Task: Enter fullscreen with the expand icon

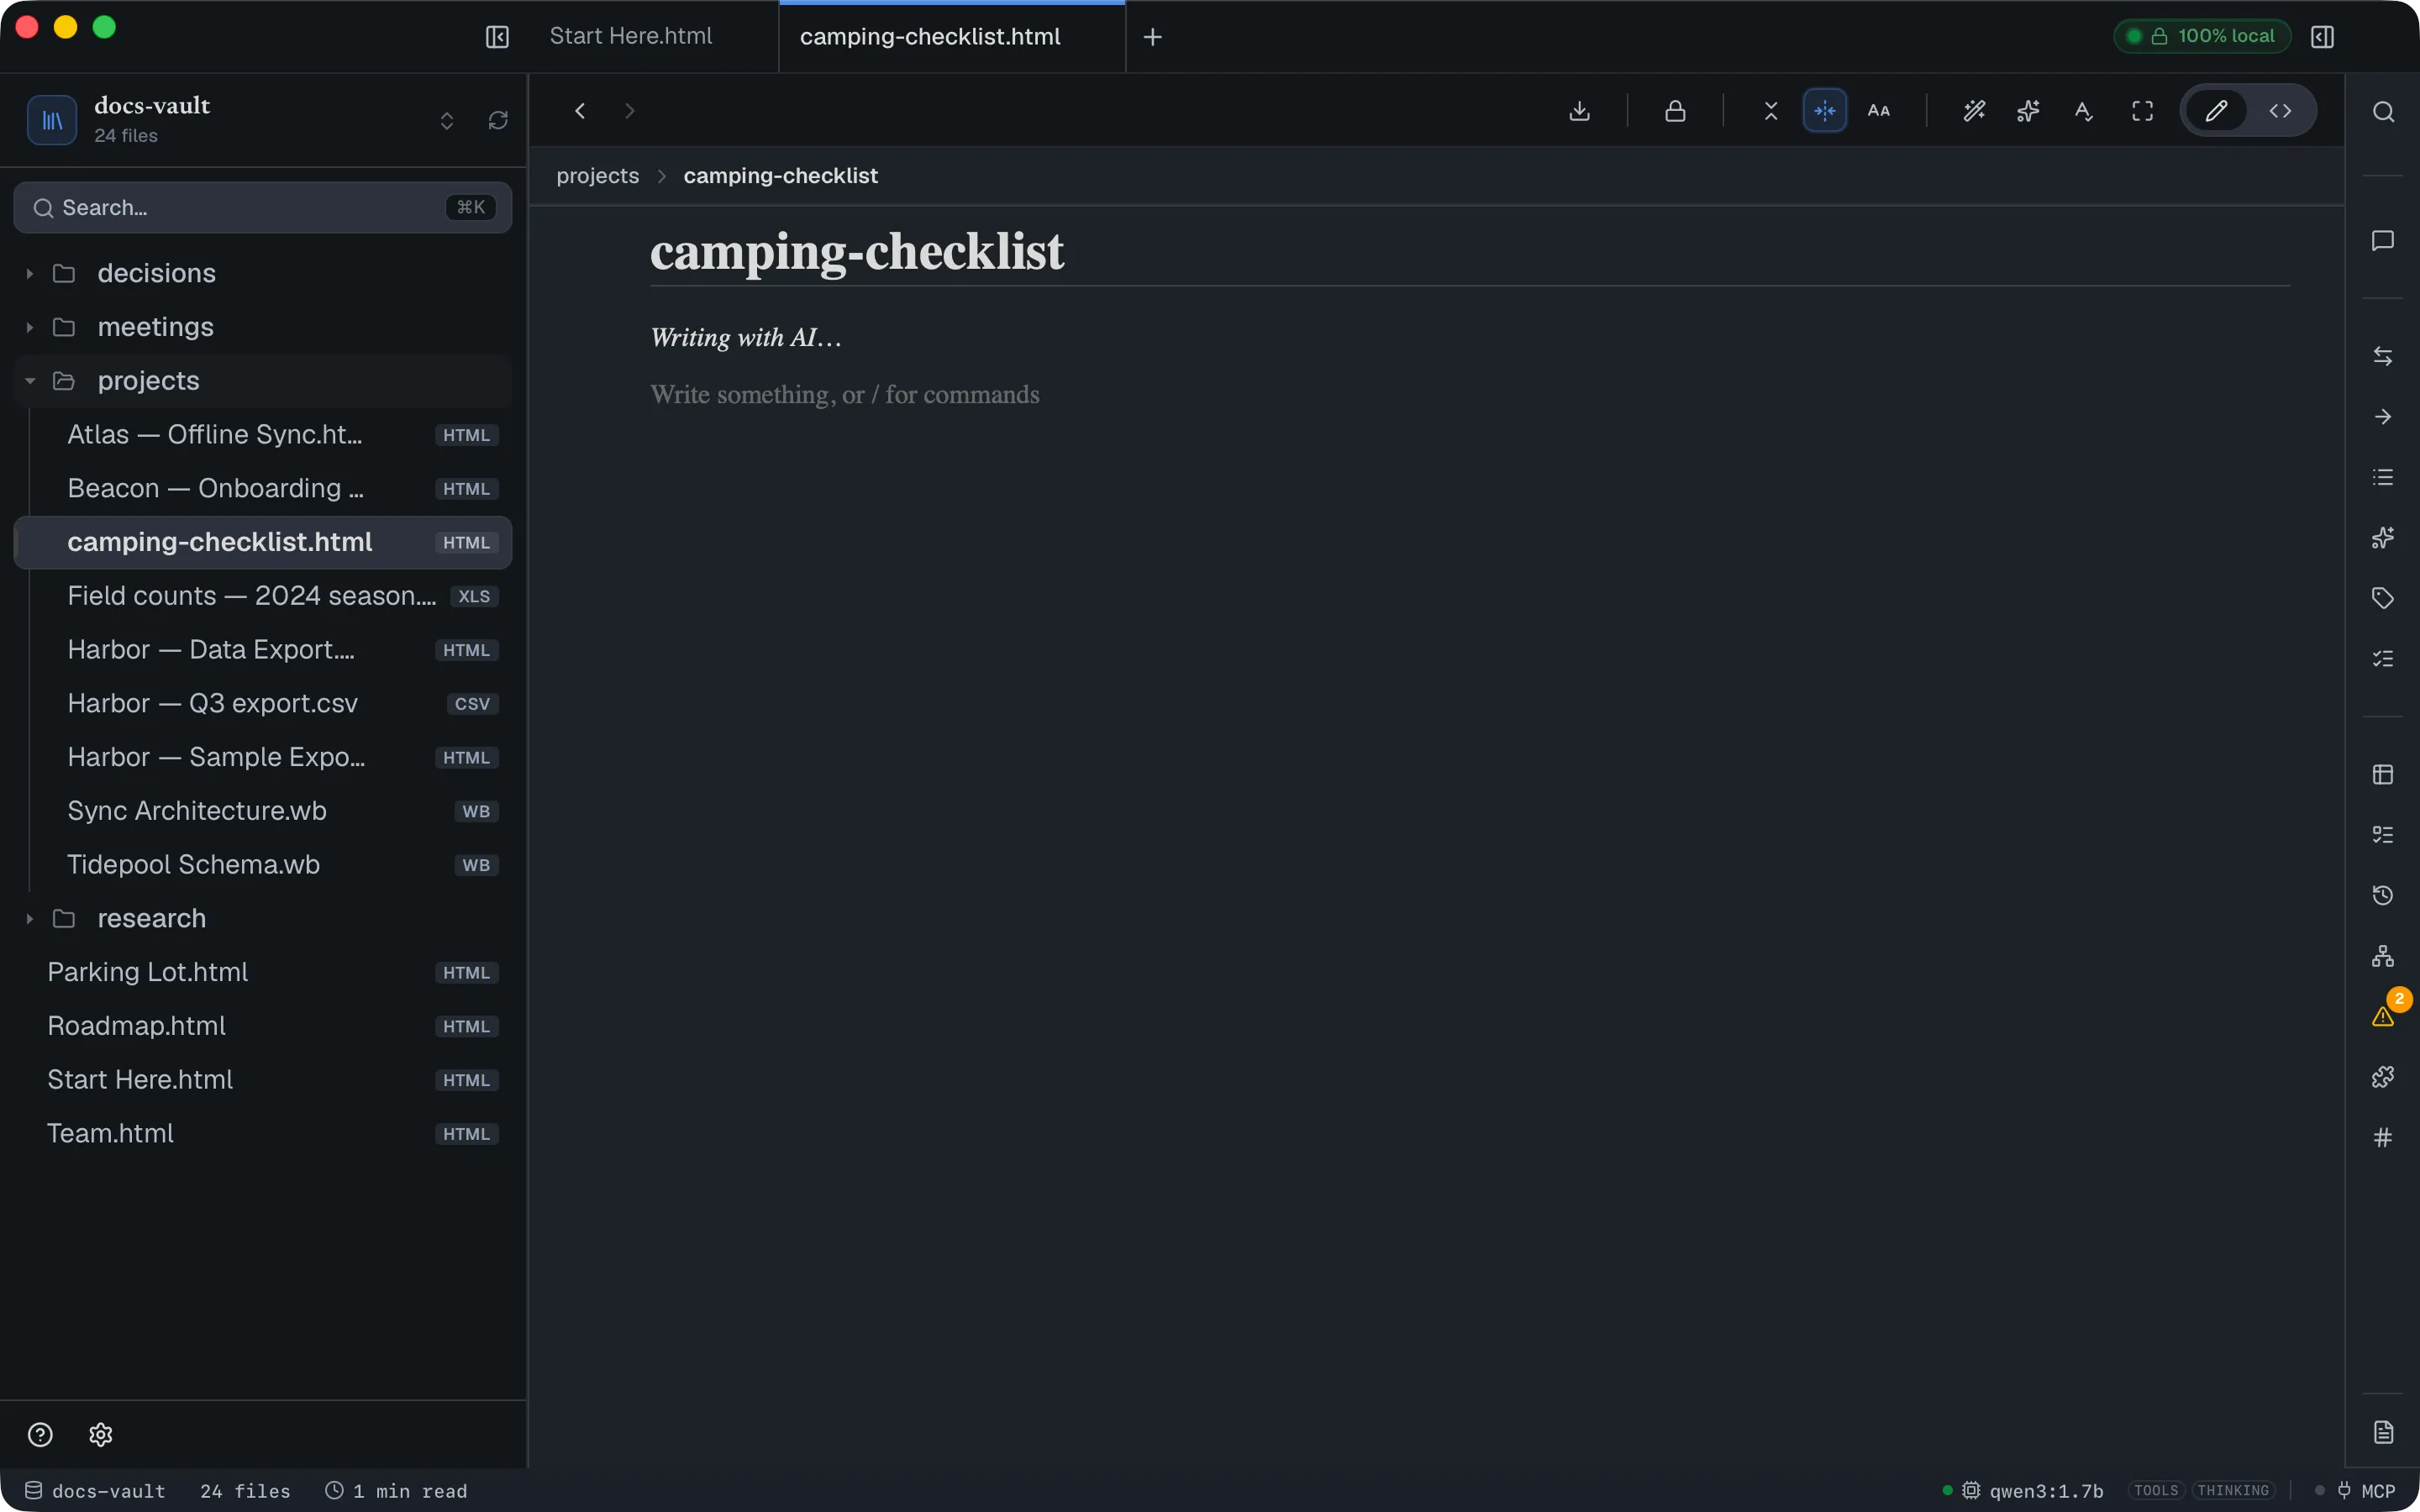Action: [x=2142, y=111]
